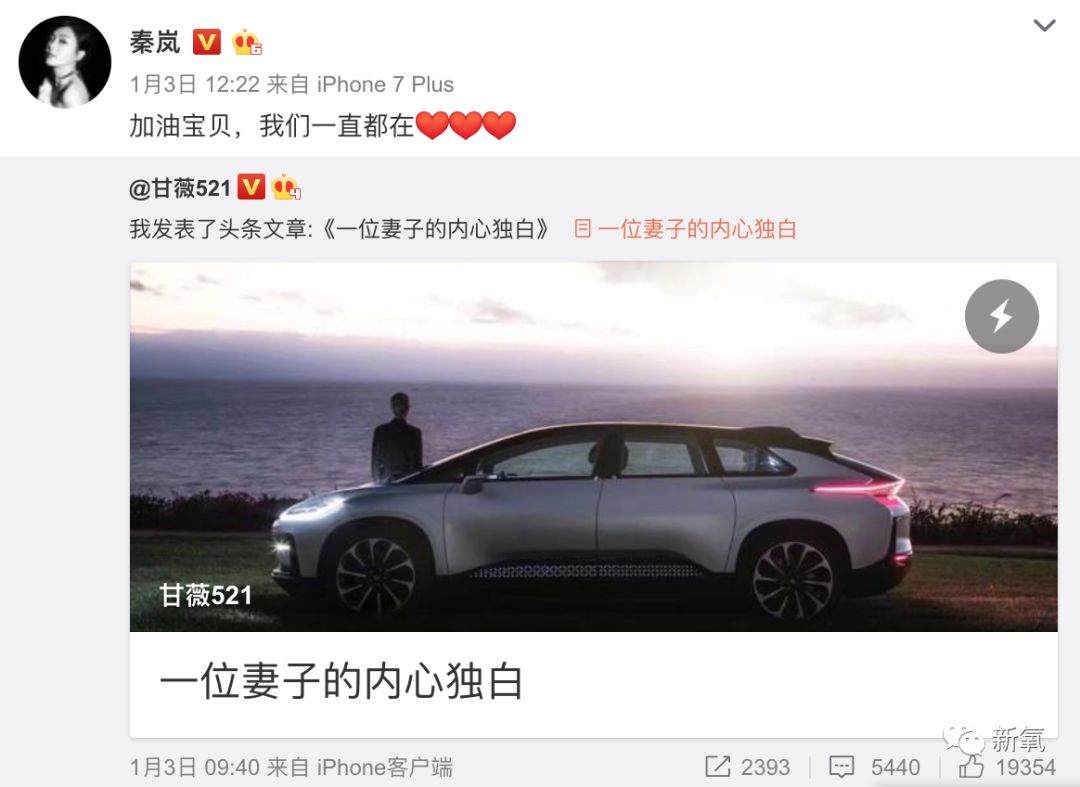Click the orange V verified badge beside 秦岚

click(207, 43)
